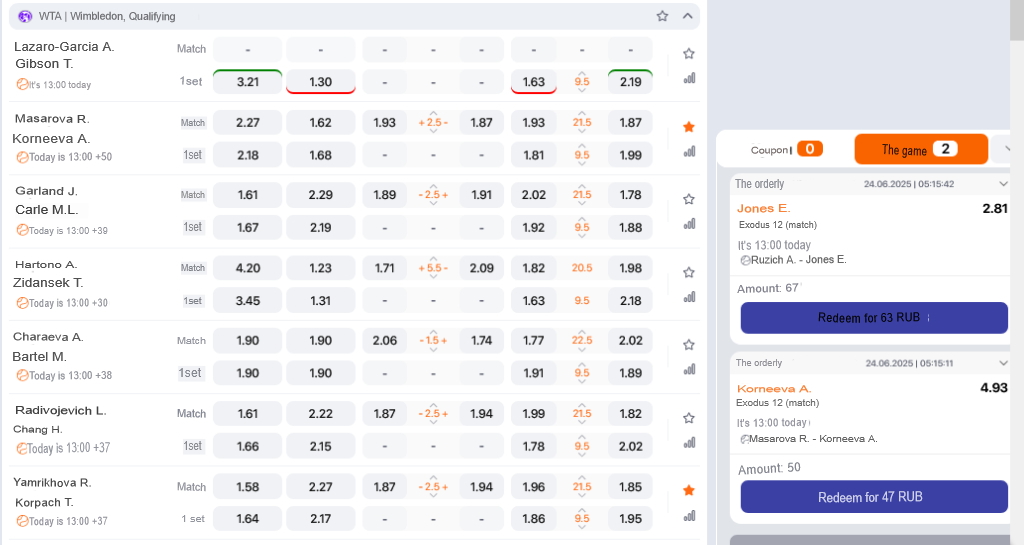Viewport: 1024px width, 545px height.
Task: Expand the Korneeva A. bet details chevron
Action: point(1003,363)
